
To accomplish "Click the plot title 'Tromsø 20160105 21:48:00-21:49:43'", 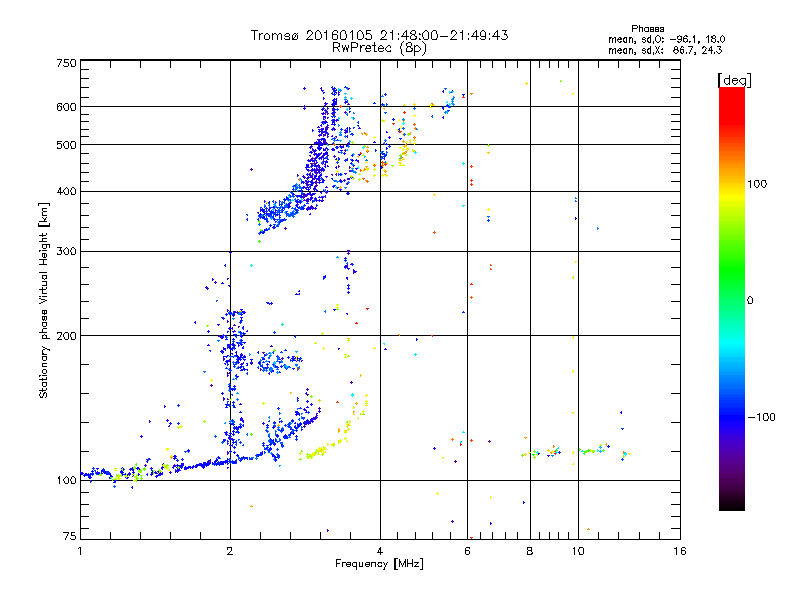I will (x=379, y=35).
